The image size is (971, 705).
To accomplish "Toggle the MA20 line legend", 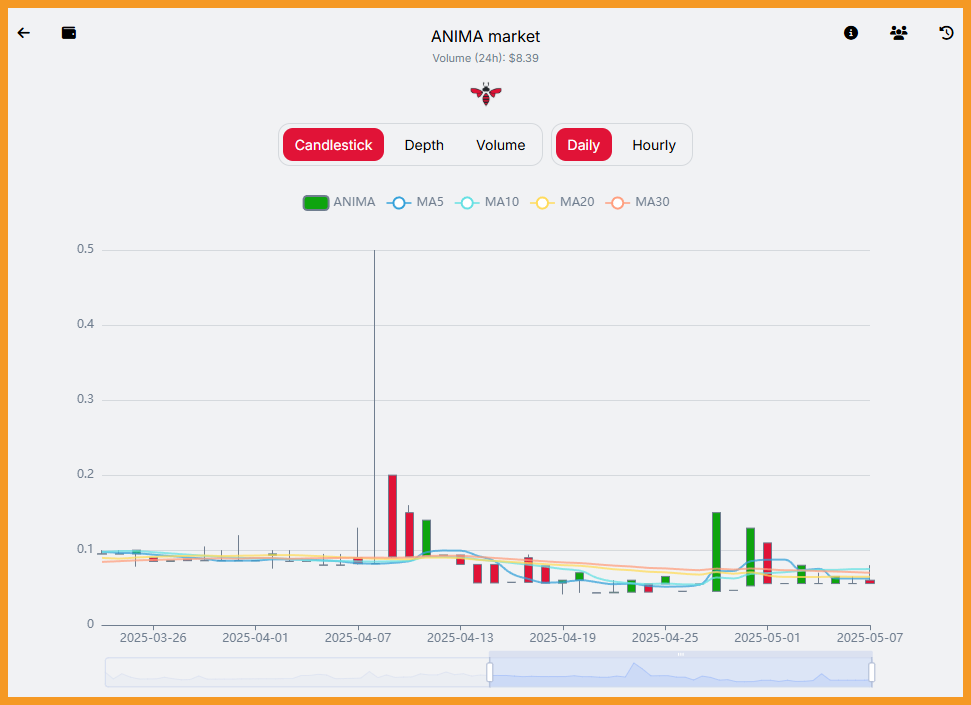I will click(x=562, y=203).
